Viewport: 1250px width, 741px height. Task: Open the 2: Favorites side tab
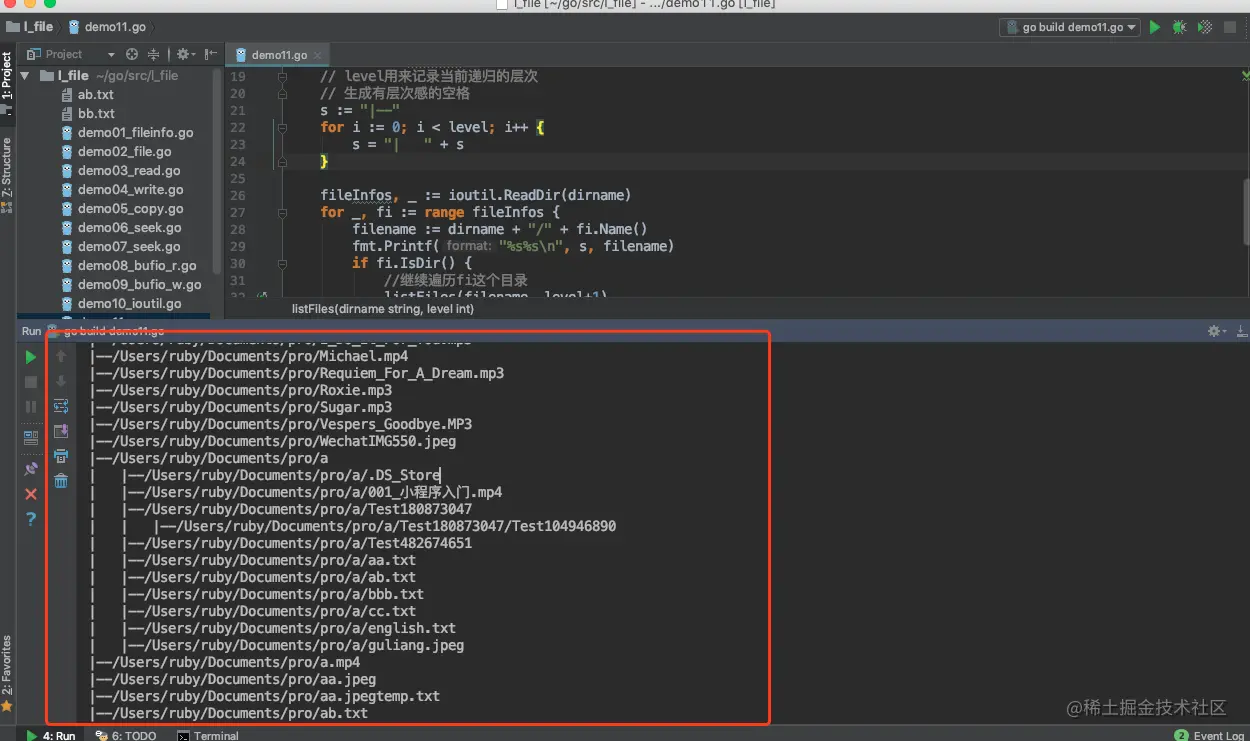coord(7,672)
